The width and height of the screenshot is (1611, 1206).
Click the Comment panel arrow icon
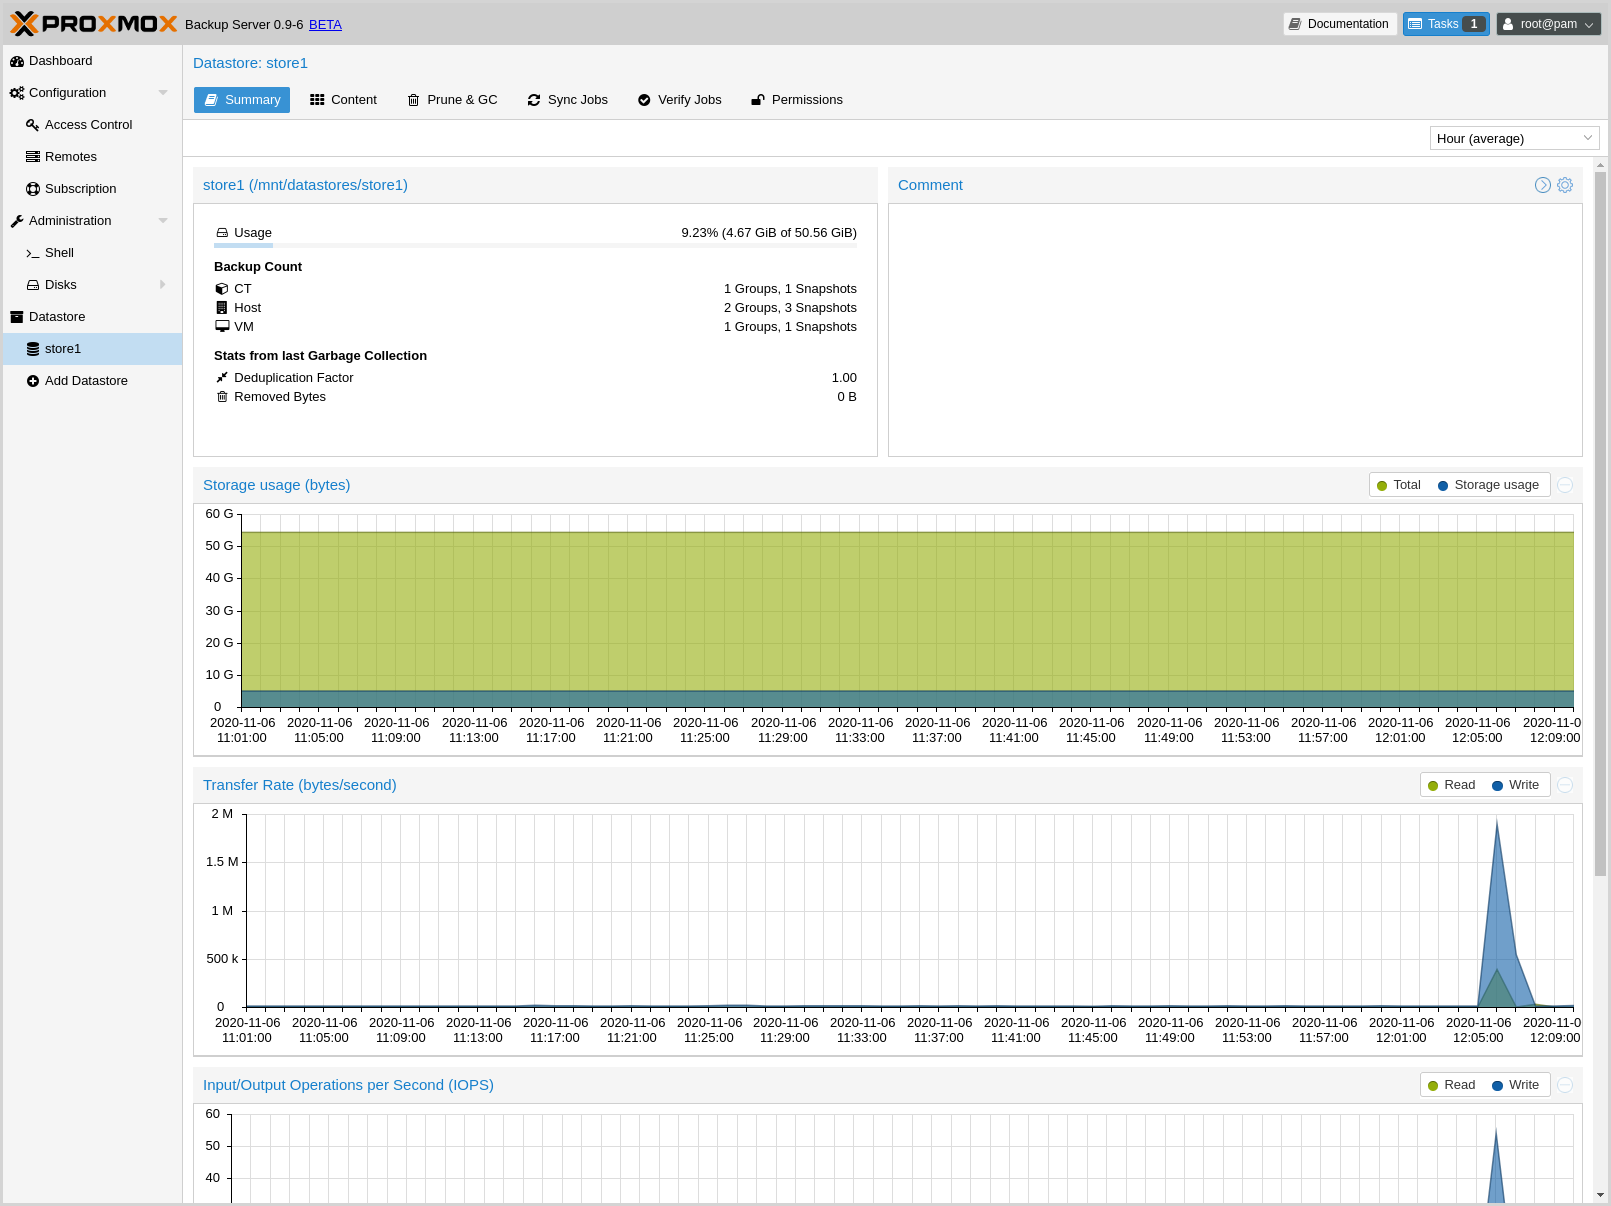tap(1543, 185)
